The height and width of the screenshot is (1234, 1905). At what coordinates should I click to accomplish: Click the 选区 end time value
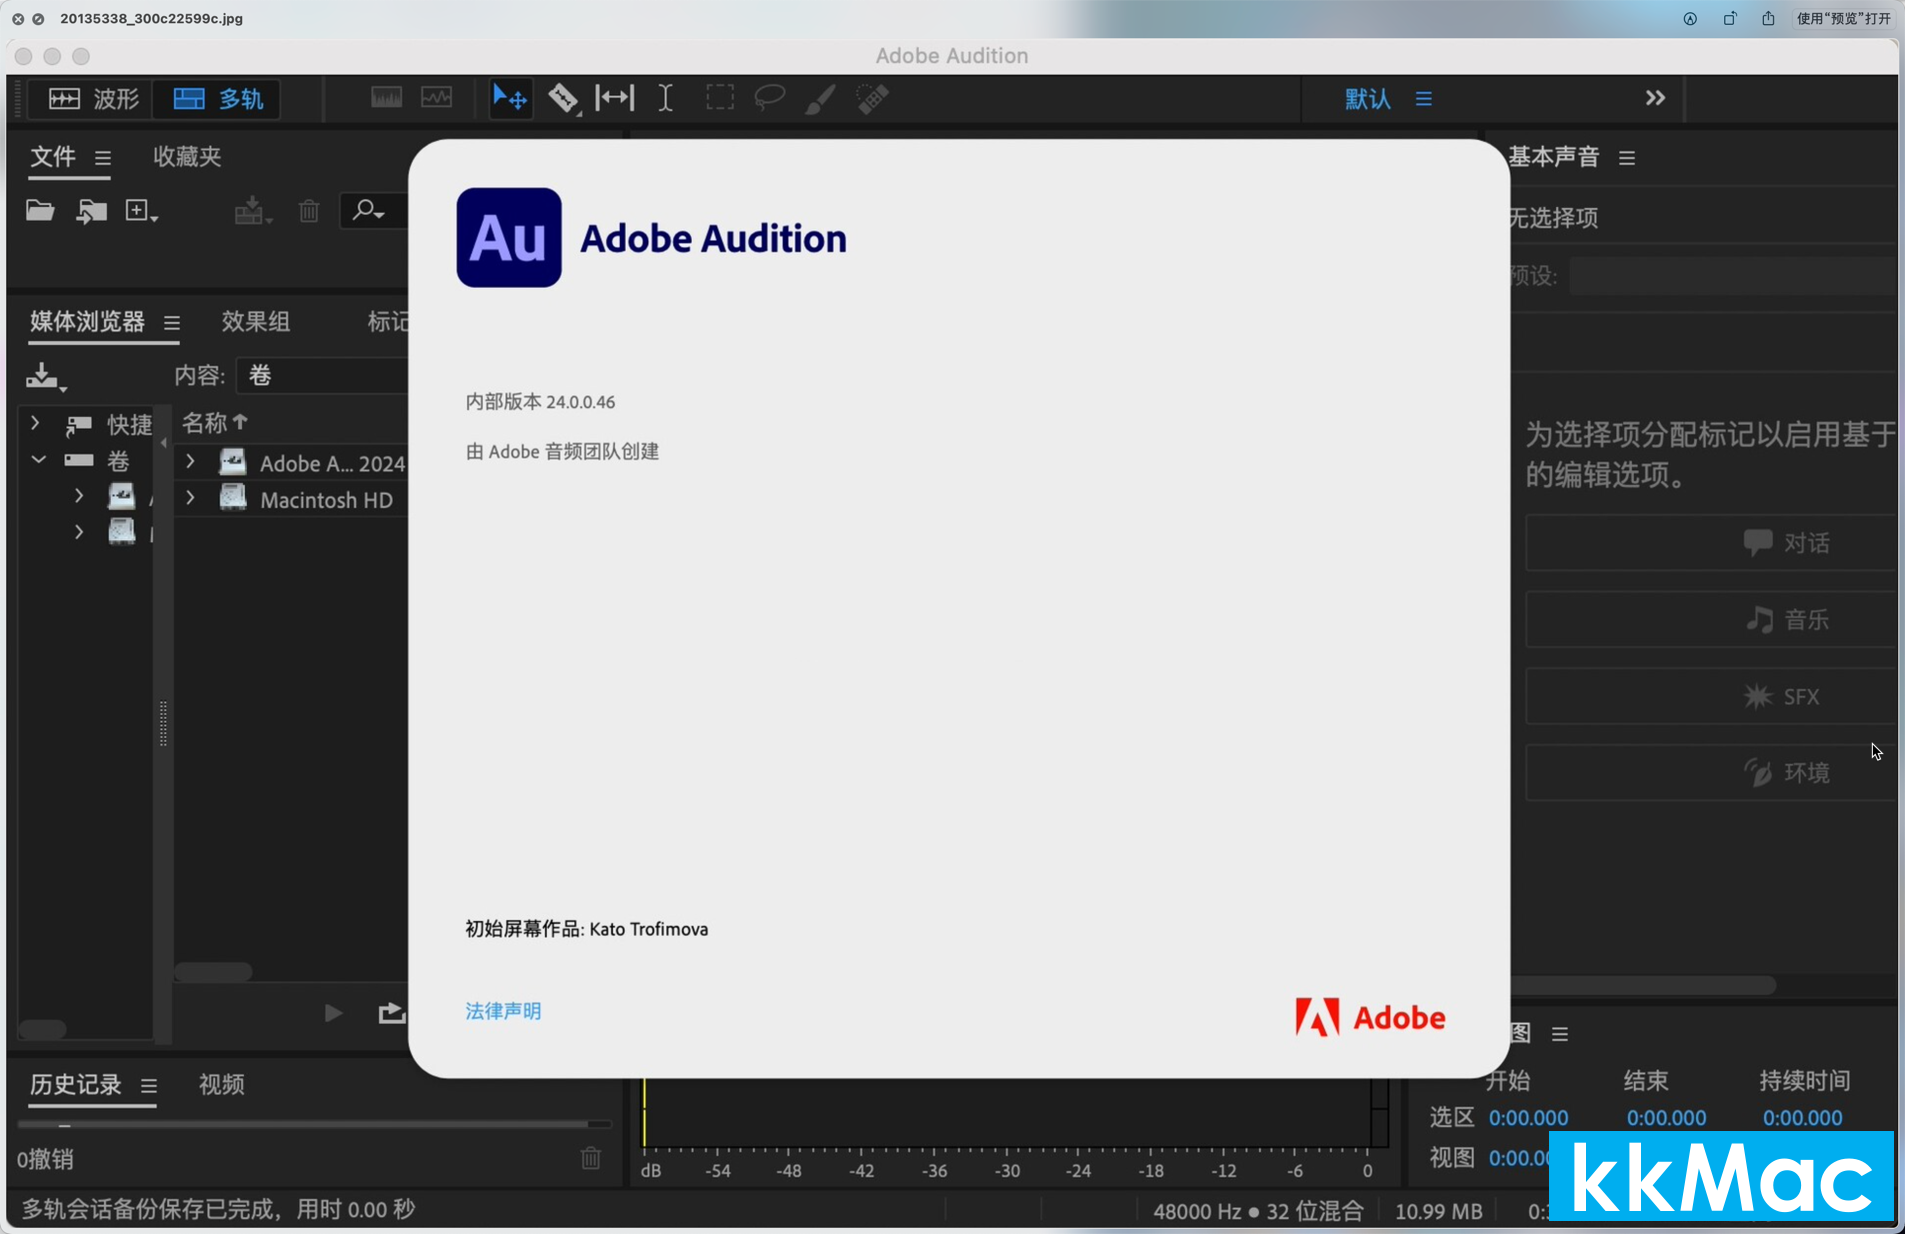pyautogui.click(x=1666, y=1118)
